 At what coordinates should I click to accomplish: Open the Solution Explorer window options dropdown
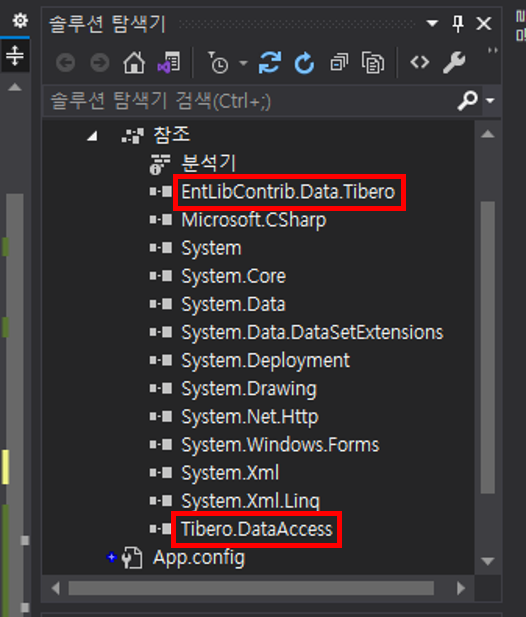(x=432, y=24)
